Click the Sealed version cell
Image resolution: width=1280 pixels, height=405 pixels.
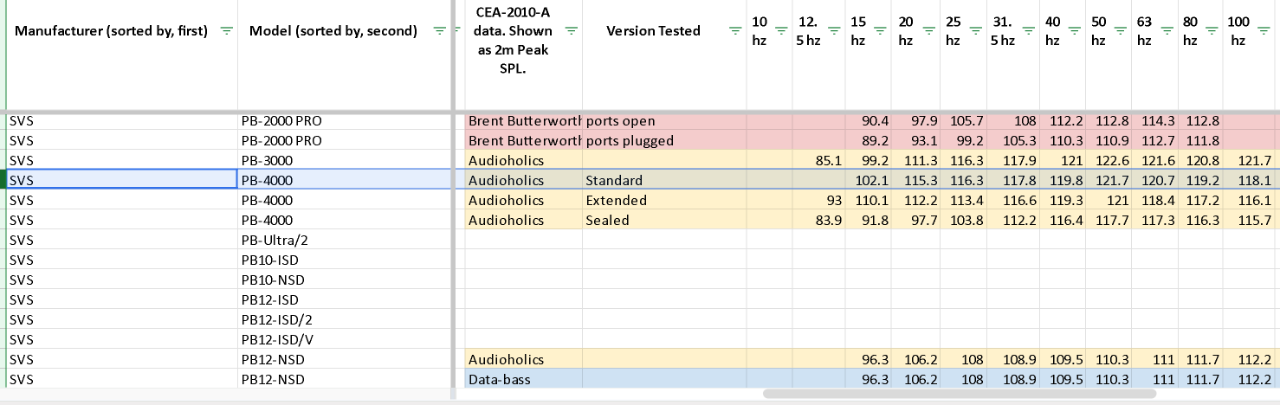(663, 220)
